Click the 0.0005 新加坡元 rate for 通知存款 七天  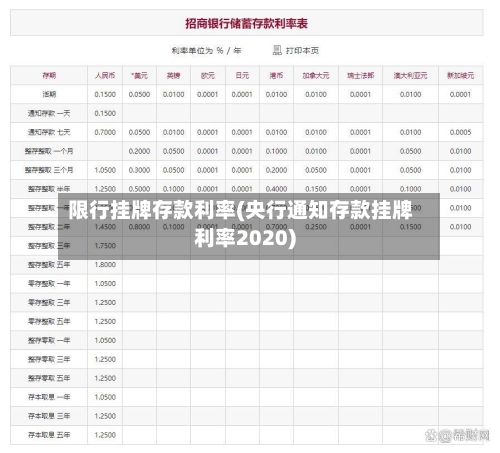click(460, 132)
